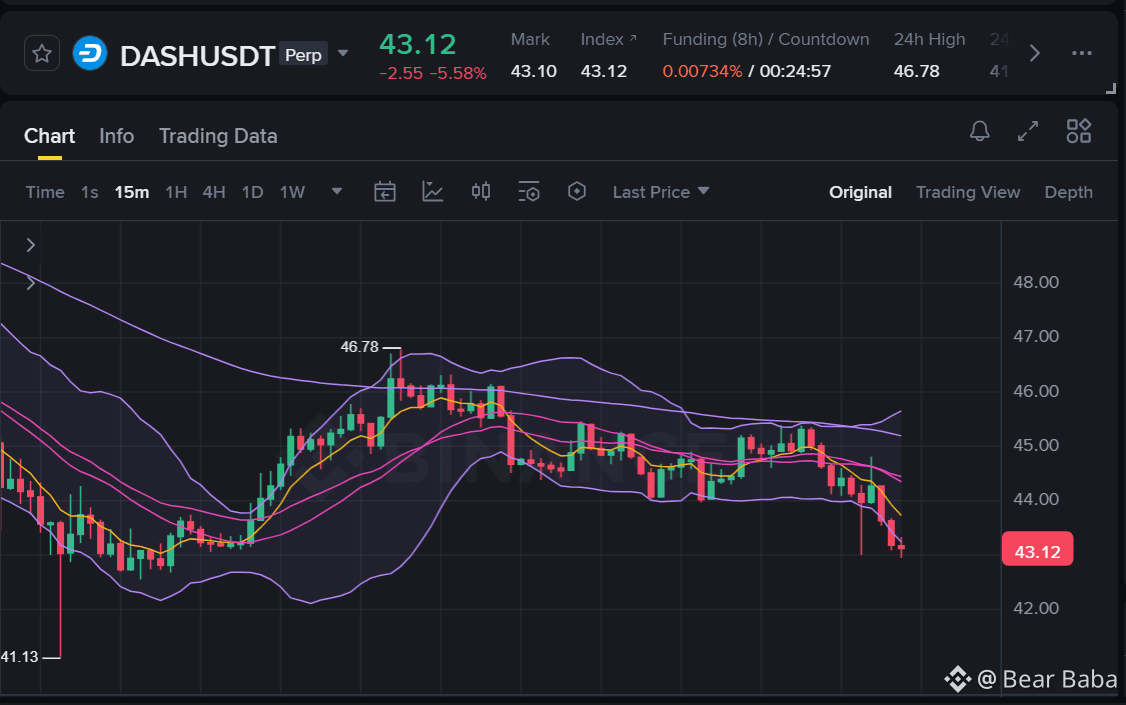Click the Perp contract badge
This screenshot has height=705, width=1126.
[303, 55]
